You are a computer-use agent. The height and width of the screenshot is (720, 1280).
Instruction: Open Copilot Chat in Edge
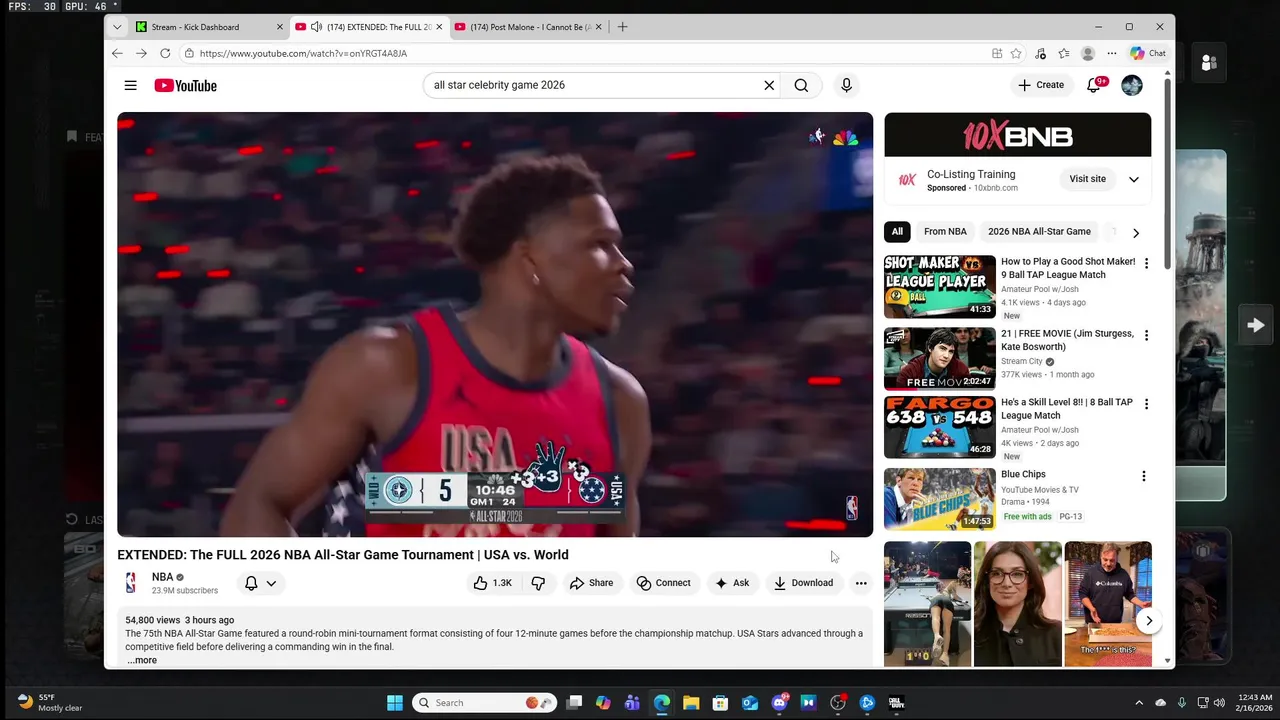1148,53
